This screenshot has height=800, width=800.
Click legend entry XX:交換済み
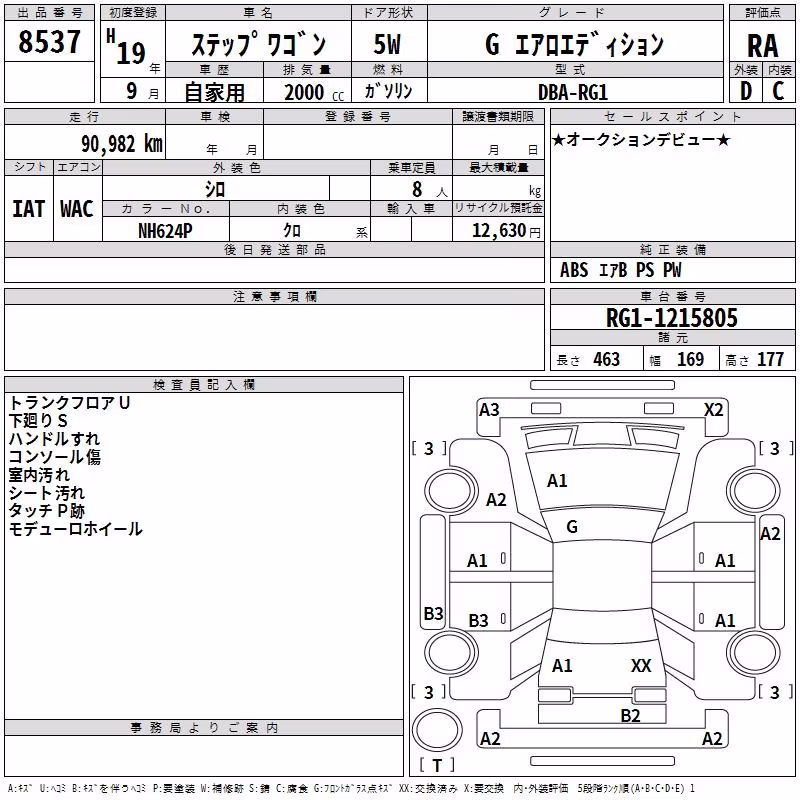click(428, 788)
